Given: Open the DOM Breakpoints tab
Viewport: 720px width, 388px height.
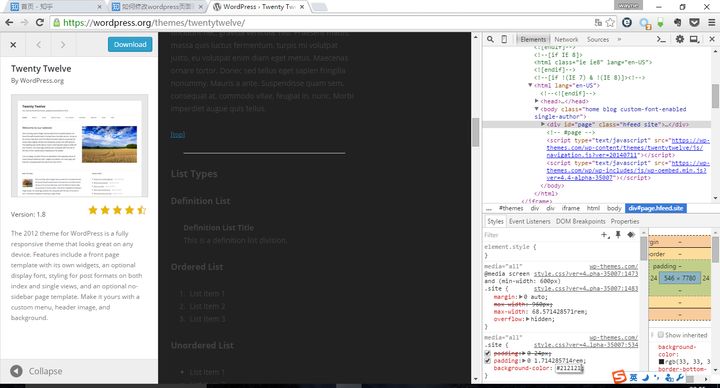Looking at the screenshot, I should click(580, 221).
